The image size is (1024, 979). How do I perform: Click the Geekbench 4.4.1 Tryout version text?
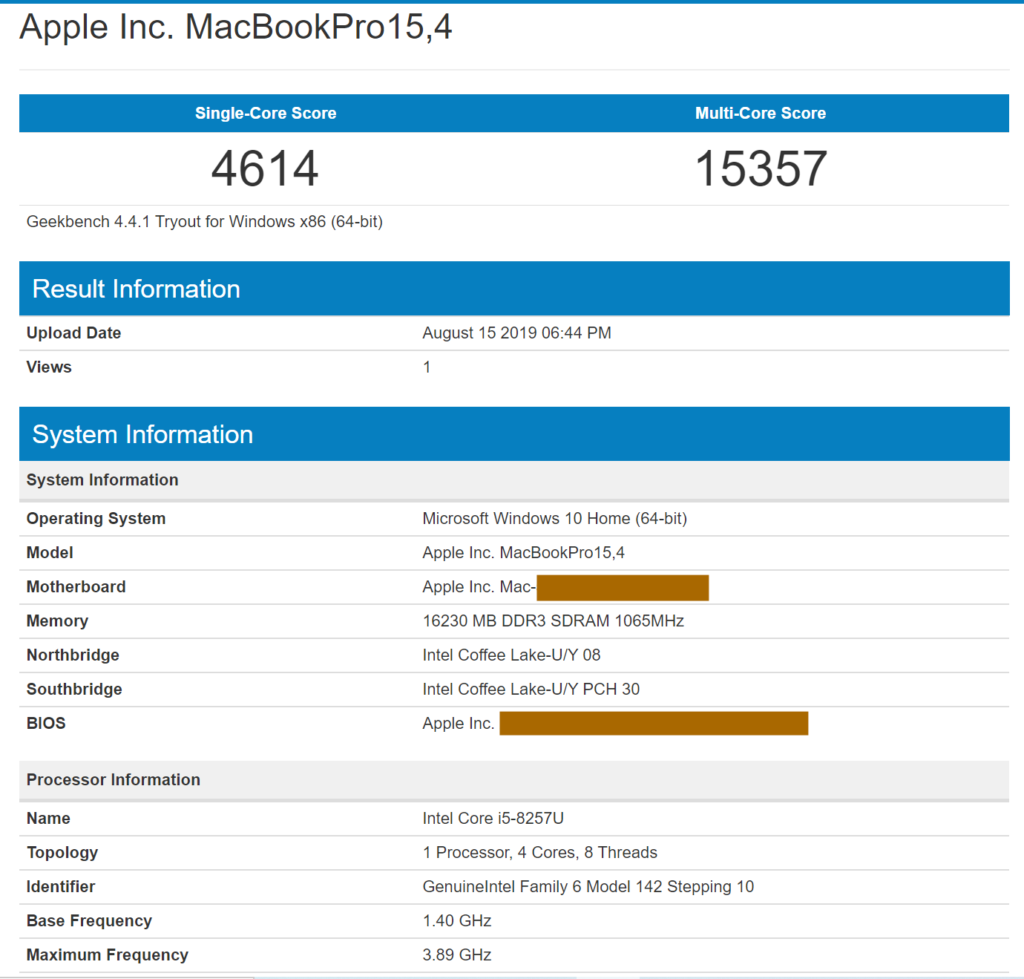tap(204, 222)
